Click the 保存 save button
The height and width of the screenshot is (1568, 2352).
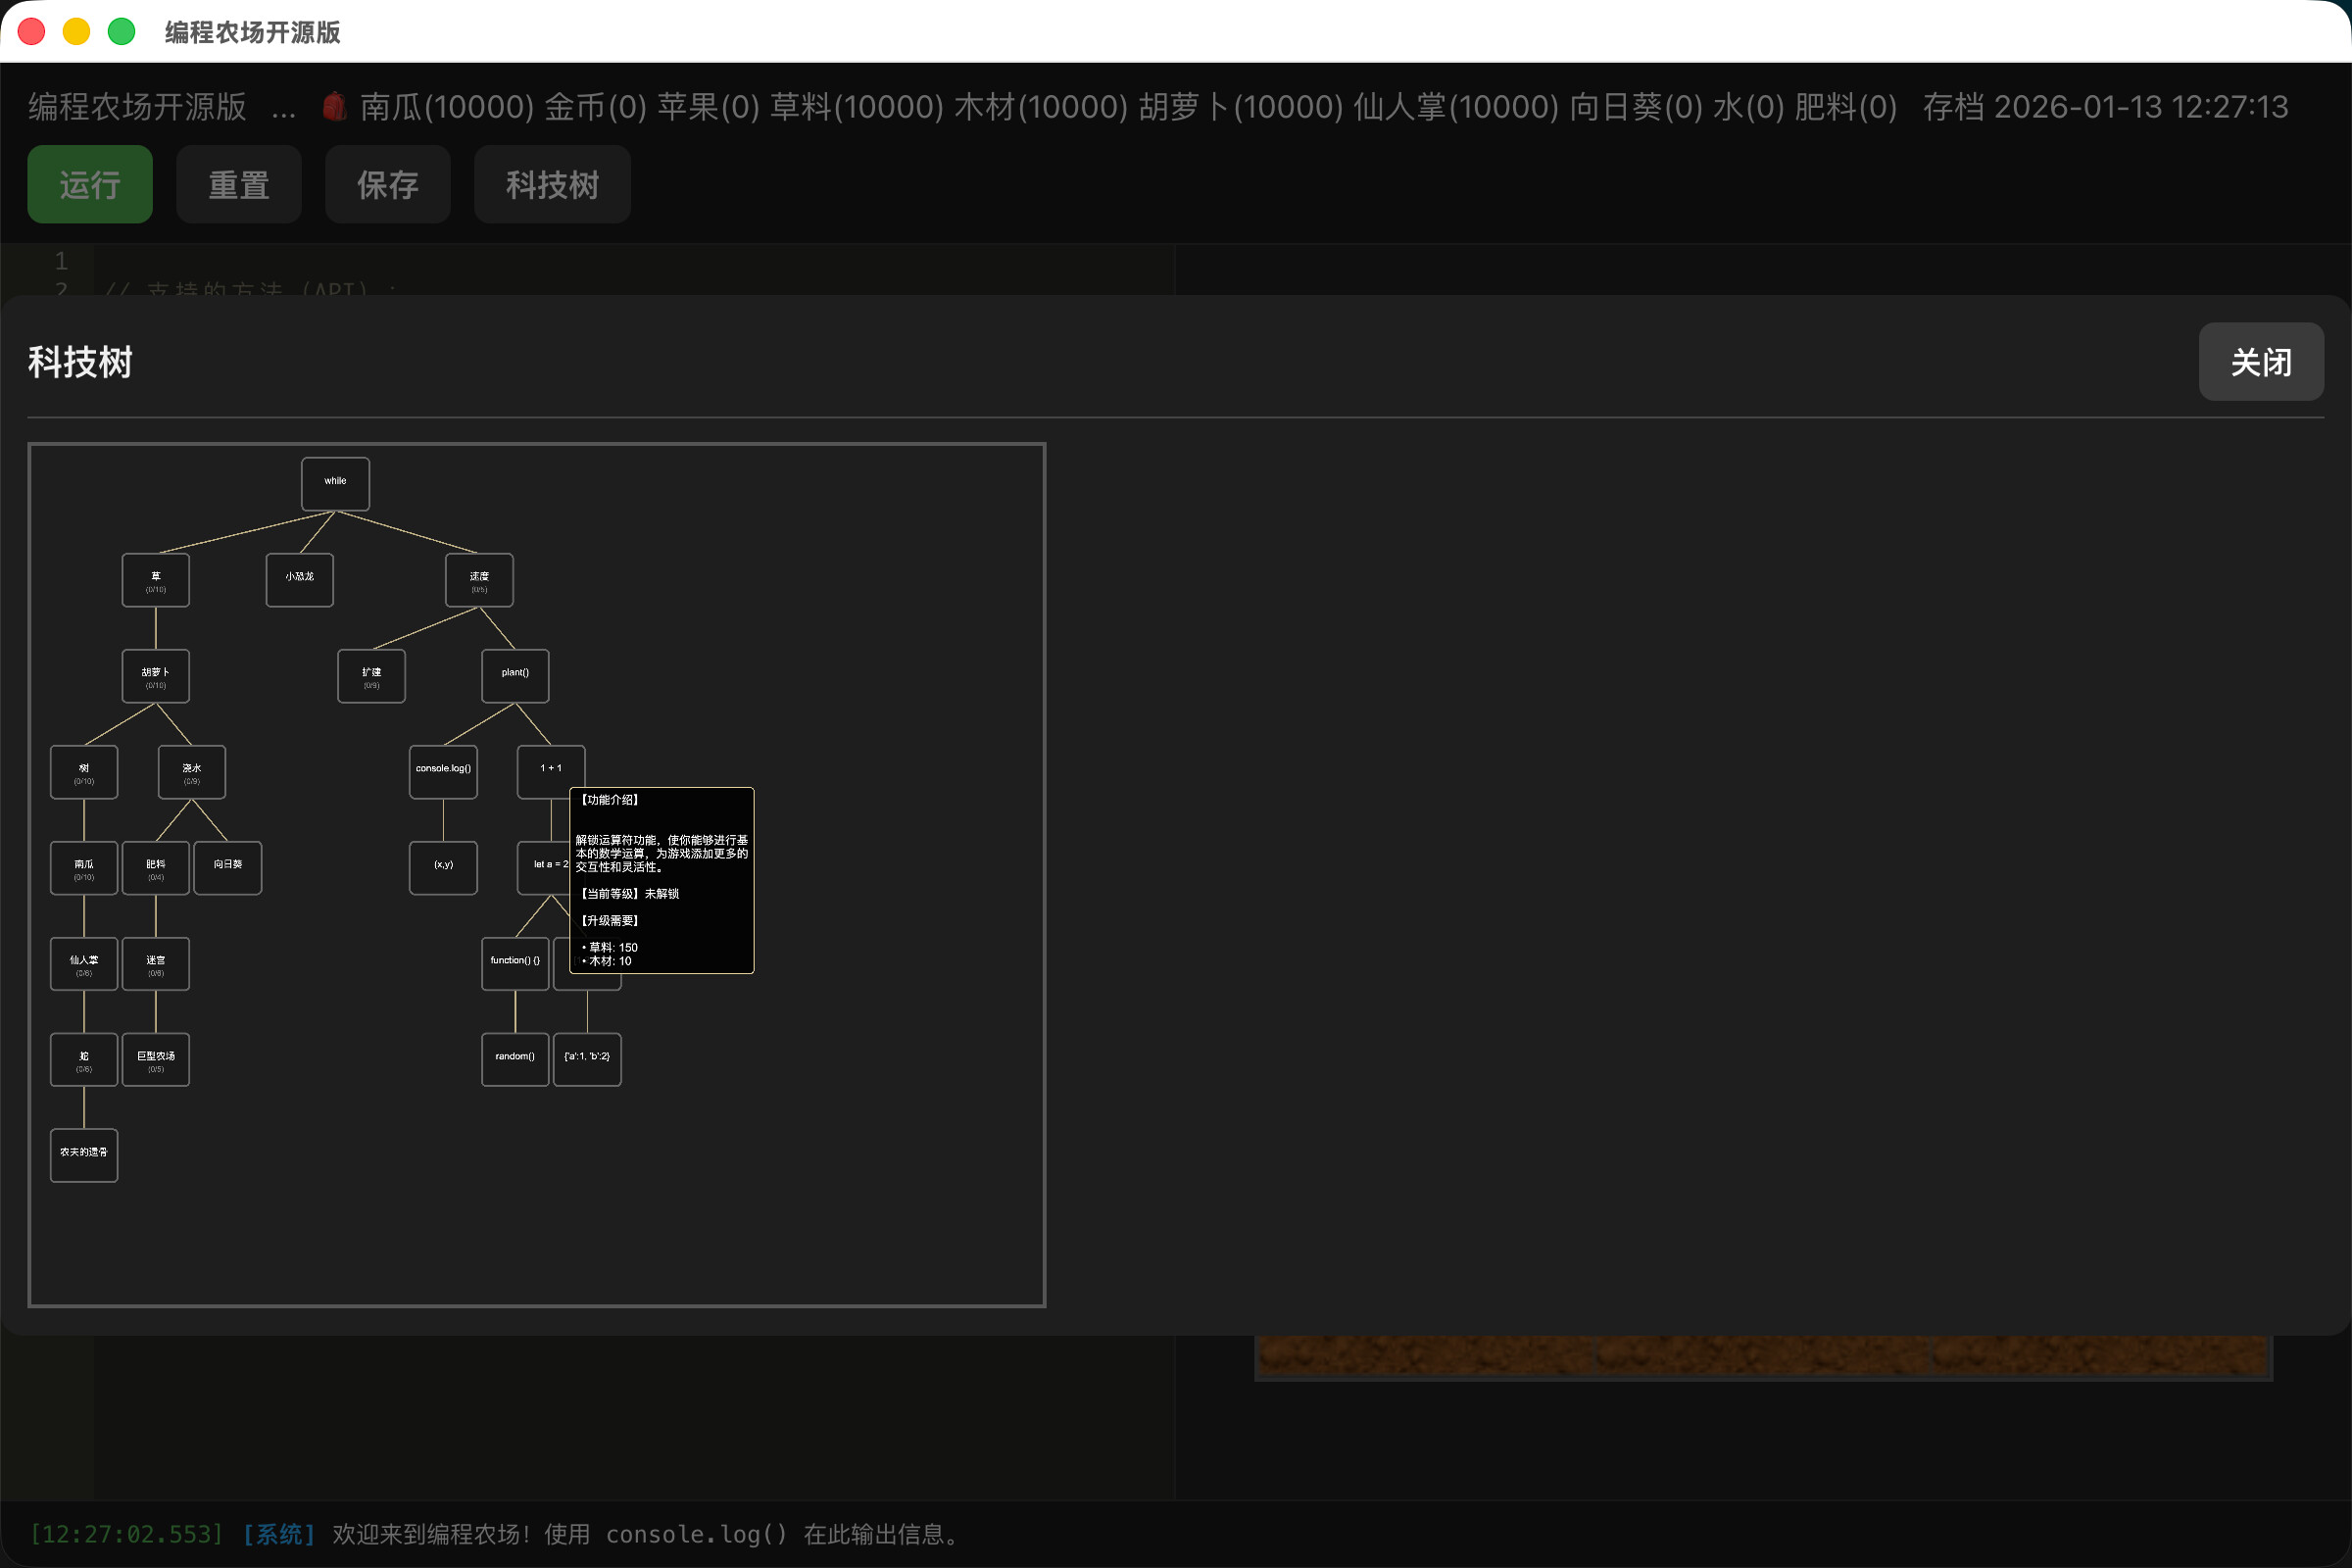click(x=387, y=184)
